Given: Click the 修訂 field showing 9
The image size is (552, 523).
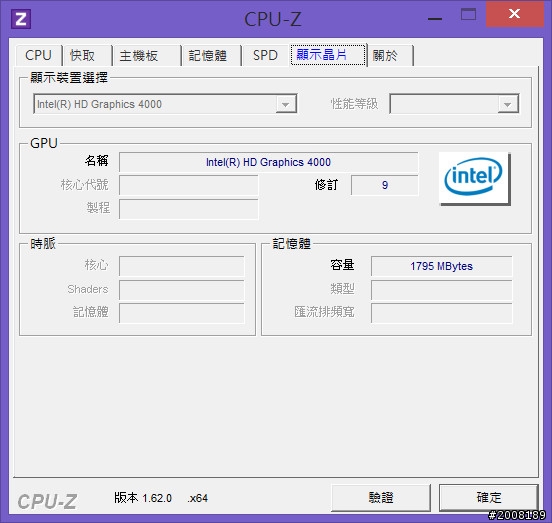Looking at the screenshot, I should coord(385,185).
